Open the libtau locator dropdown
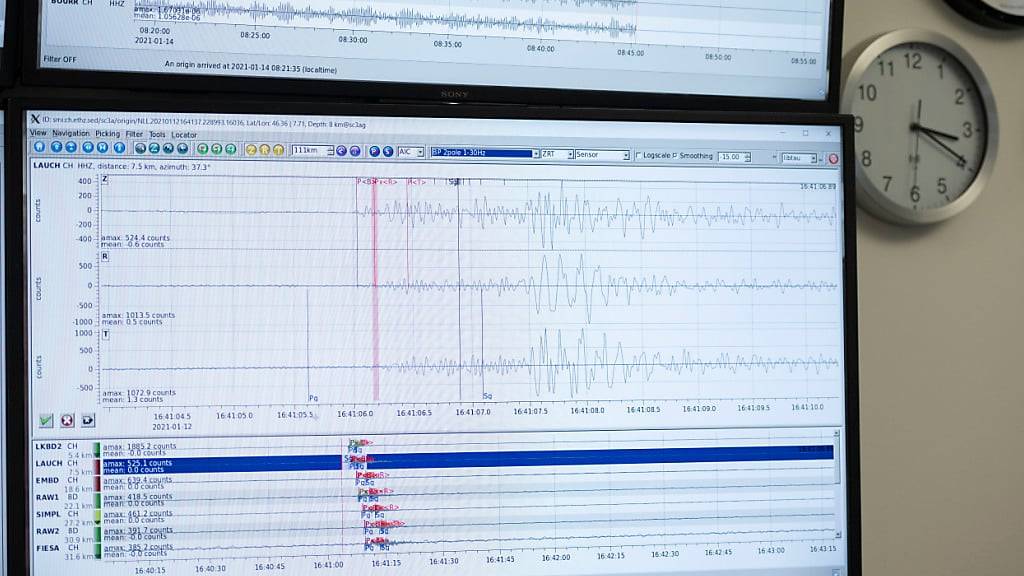 click(x=814, y=158)
